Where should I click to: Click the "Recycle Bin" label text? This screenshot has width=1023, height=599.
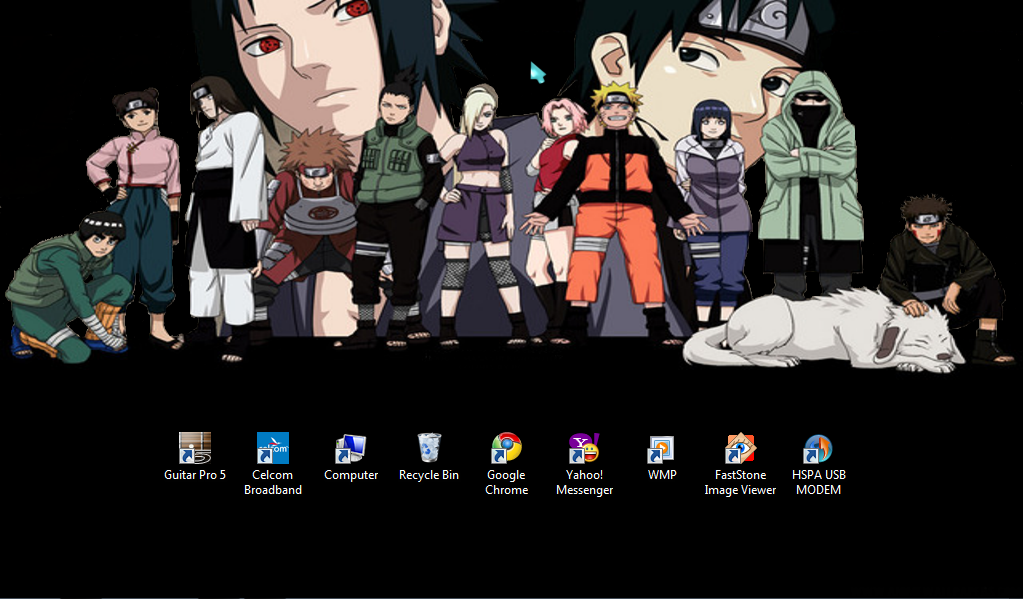pos(429,475)
